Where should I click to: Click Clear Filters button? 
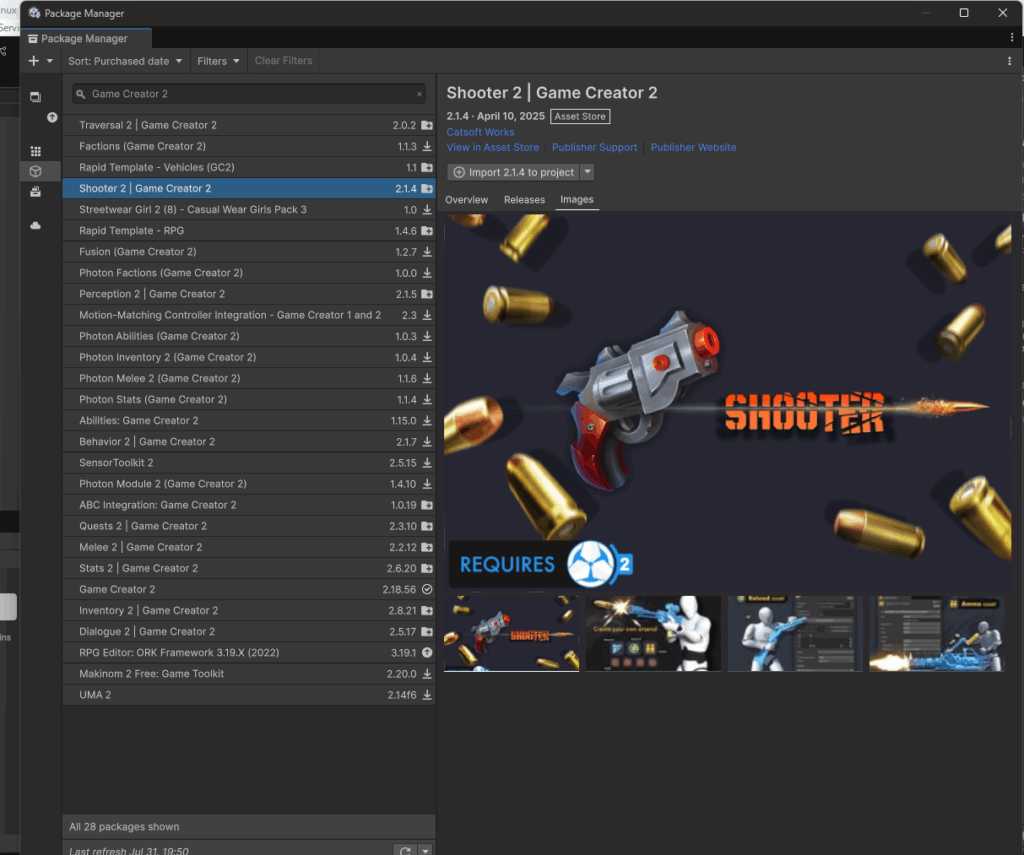(x=283, y=61)
